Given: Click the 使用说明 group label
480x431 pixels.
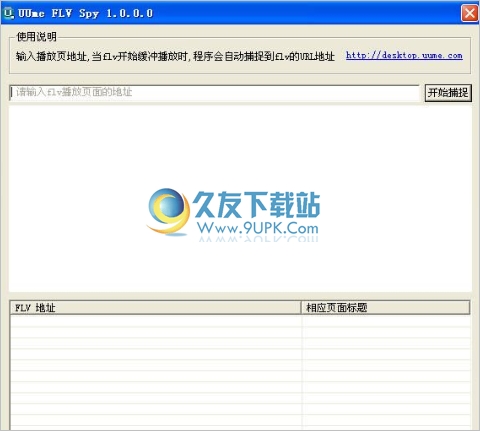Looking at the screenshot, I should (37, 36).
